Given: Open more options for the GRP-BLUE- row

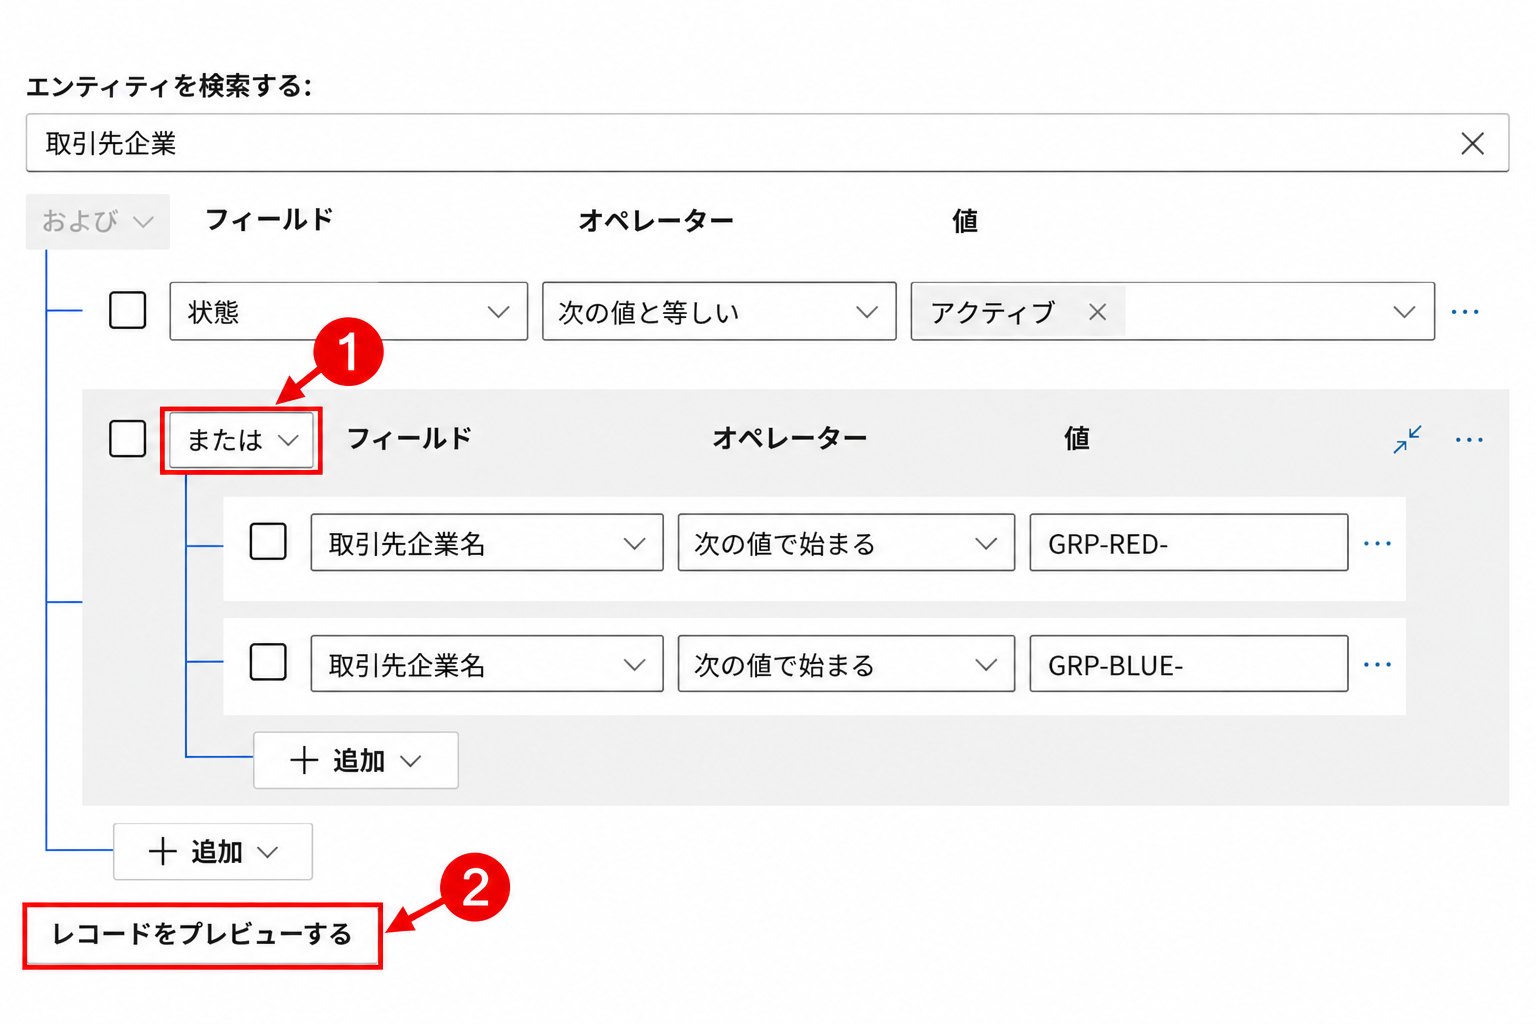Looking at the screenshot, I should pyautogui.click(x=1377, y=664).
